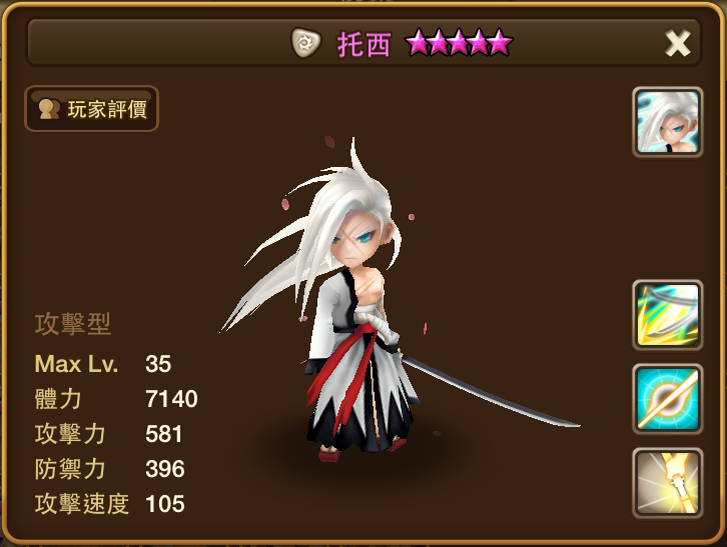This screenshot has width=727, height=547.
Task: Click the third pink star in title
Action: (x=459, y=42)
